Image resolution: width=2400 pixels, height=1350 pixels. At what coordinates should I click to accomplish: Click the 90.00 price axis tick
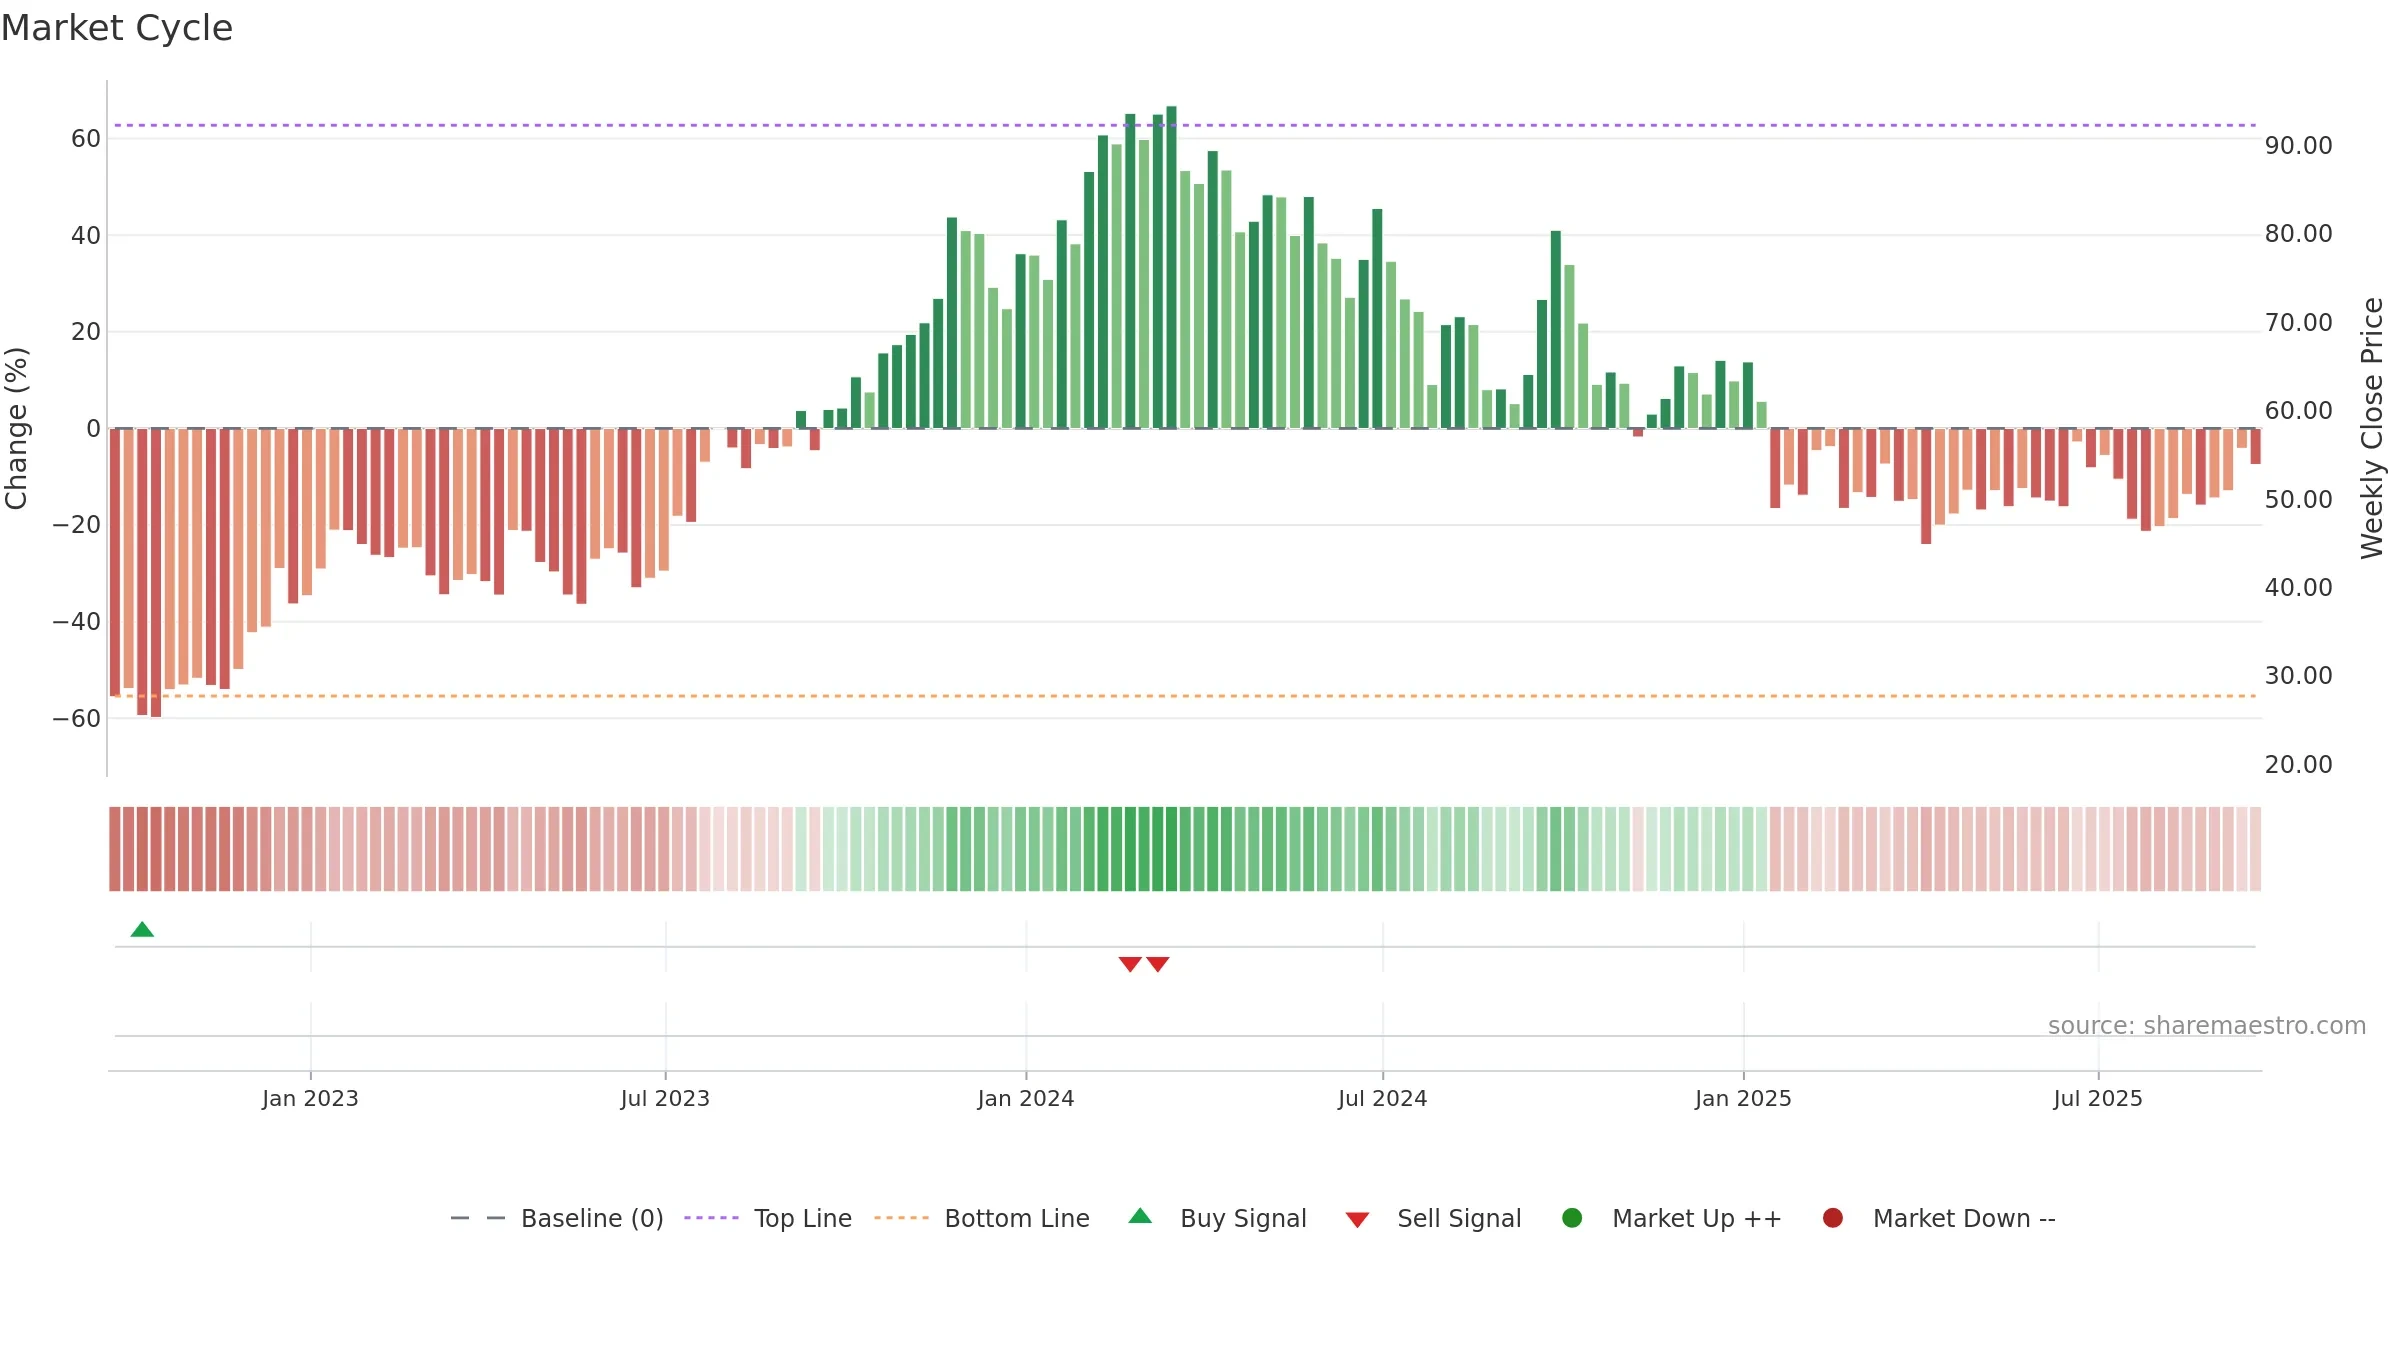(x=2298, y=146)
